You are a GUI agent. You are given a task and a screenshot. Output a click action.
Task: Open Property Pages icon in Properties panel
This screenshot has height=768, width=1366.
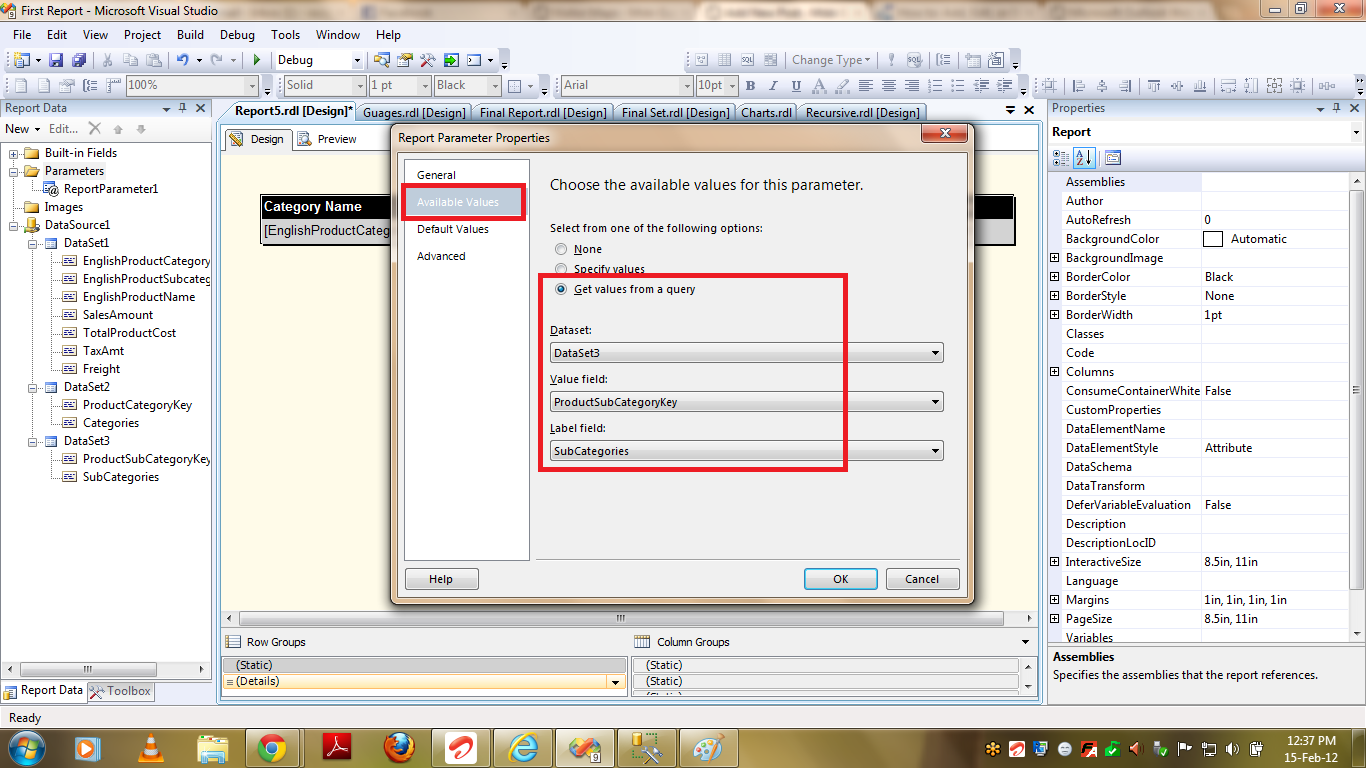[1113, 158]
